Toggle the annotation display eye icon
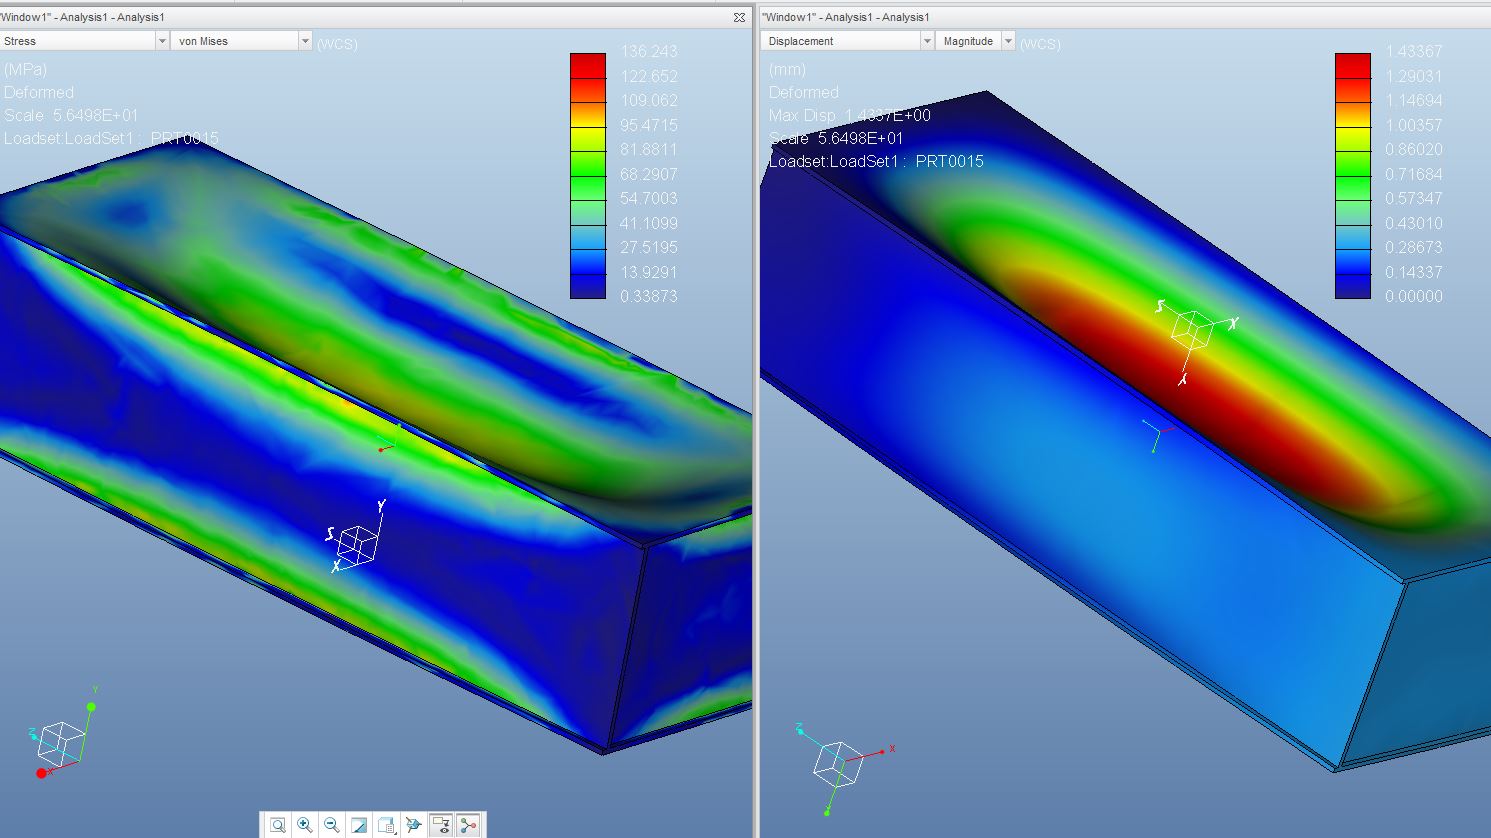 [x=441, y=825]
